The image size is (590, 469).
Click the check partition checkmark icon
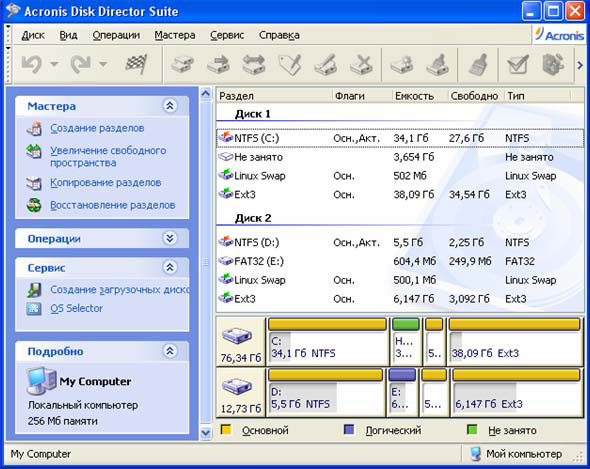pyautogui.click(x=518, y=64)
